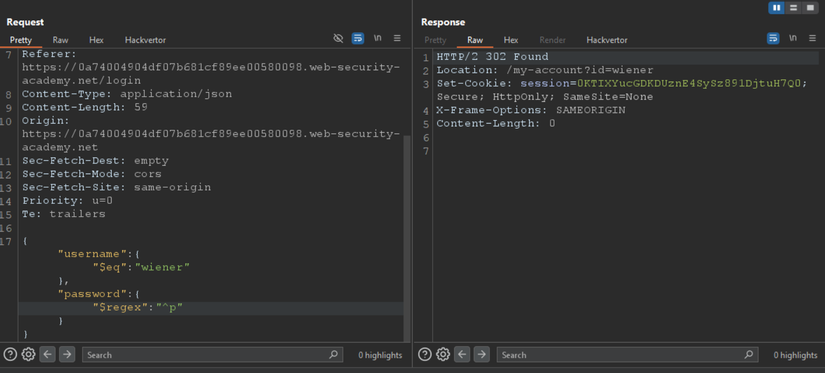Click Request 0 highlights label

coord(380,355)
